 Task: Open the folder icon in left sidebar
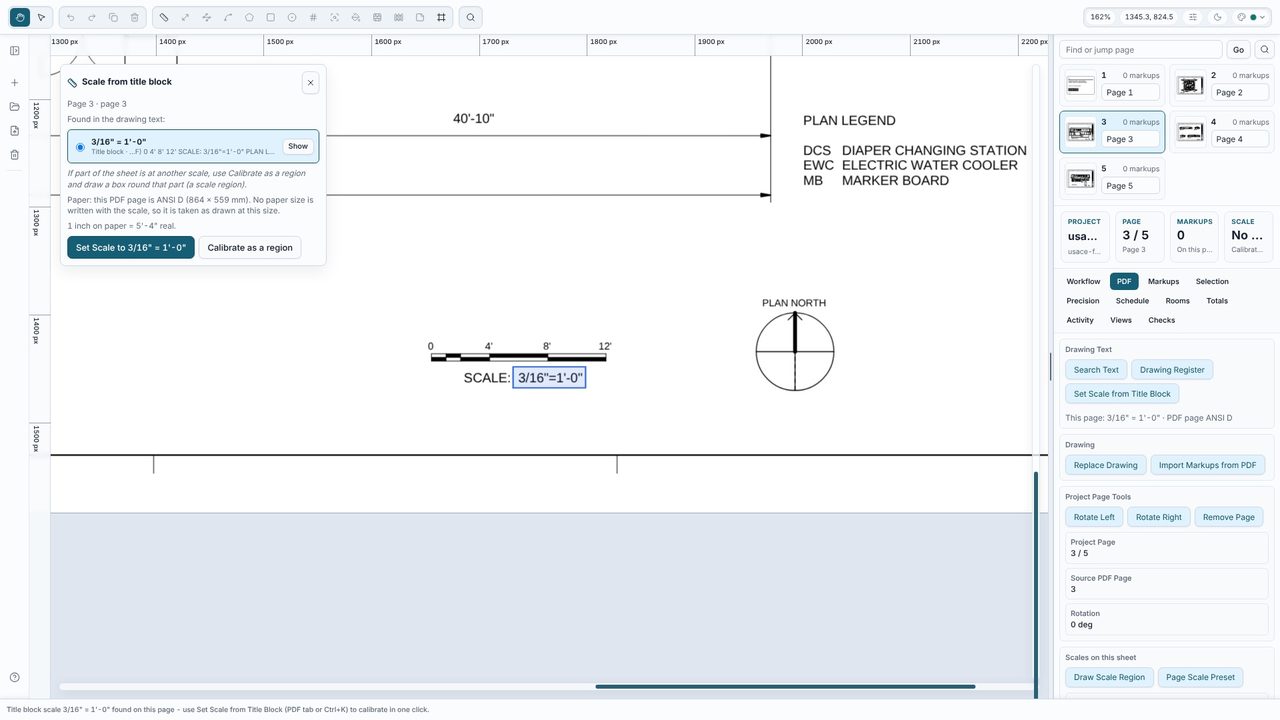[x=15, y=107]
